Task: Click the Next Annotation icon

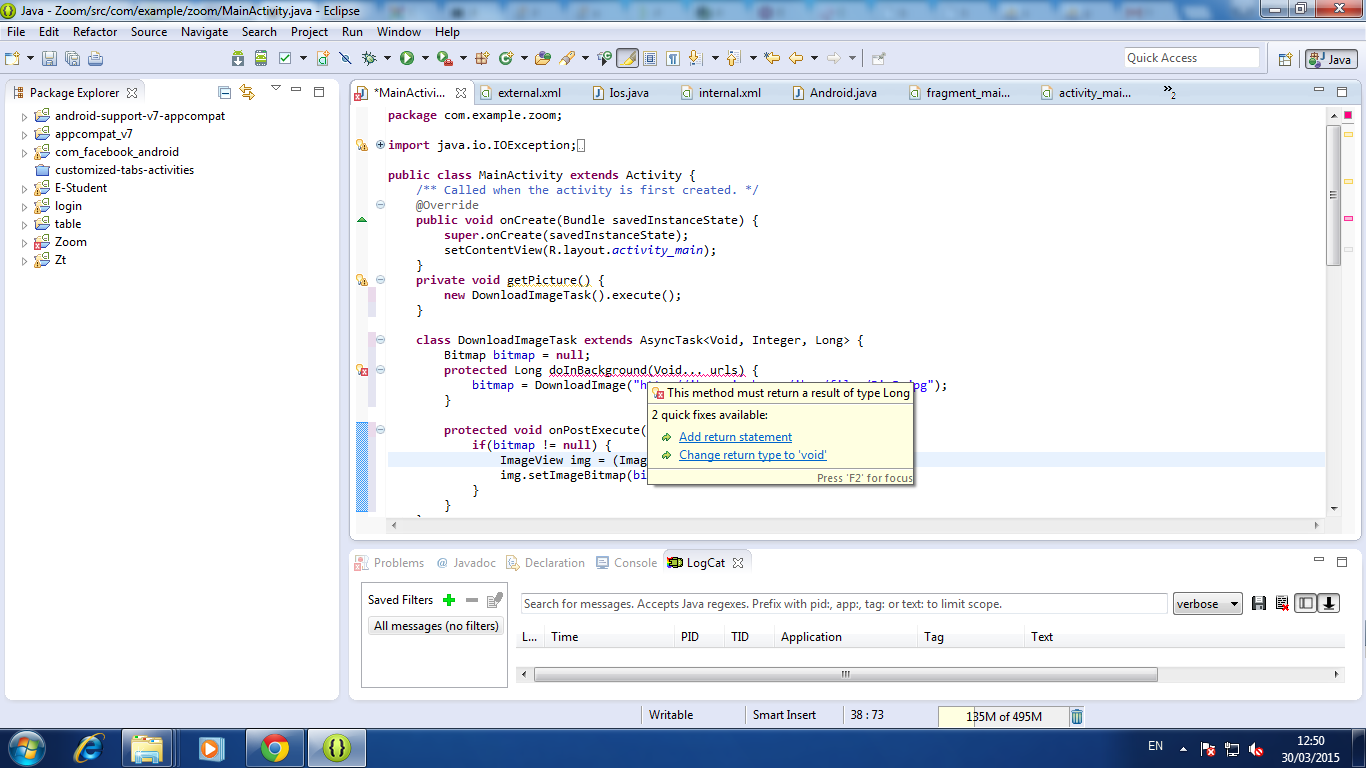Action: (x=695, y=59)
